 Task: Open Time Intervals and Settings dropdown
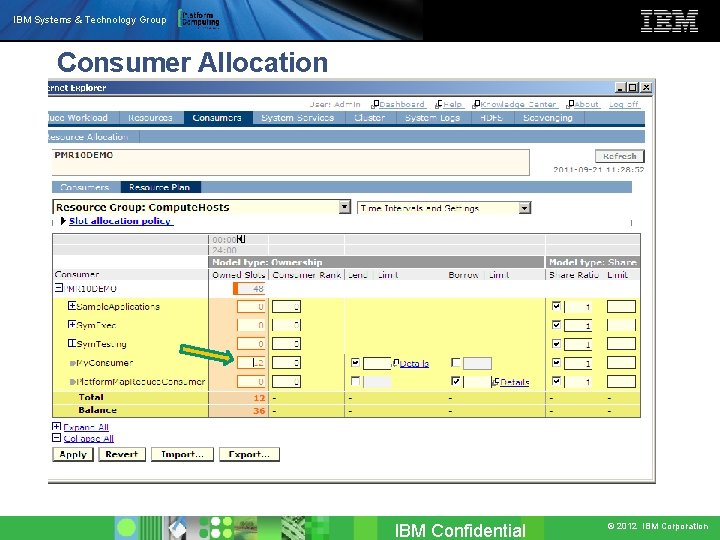(444, 208)
